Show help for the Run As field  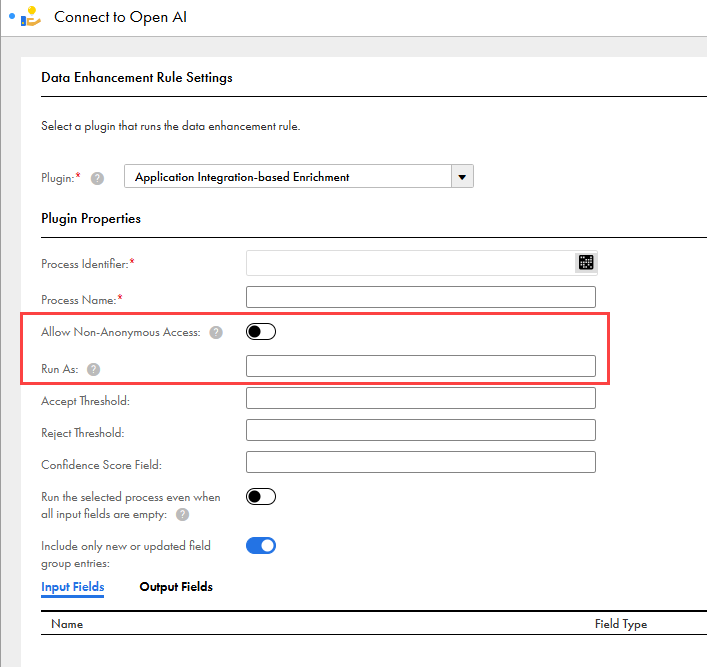[x=93, y=370]
